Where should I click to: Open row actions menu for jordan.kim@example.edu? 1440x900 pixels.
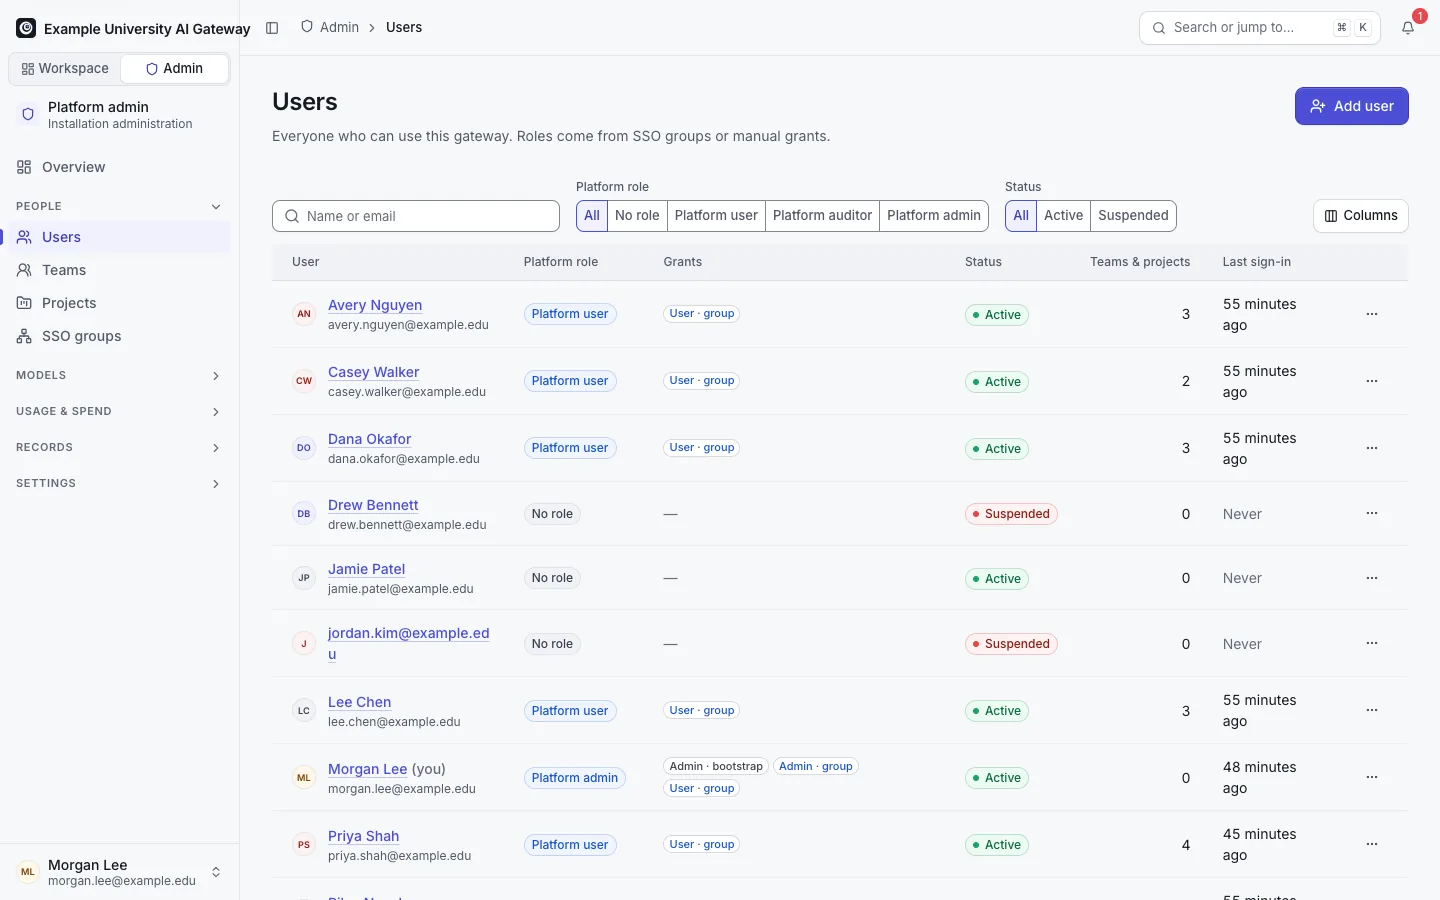point(1372,643)
